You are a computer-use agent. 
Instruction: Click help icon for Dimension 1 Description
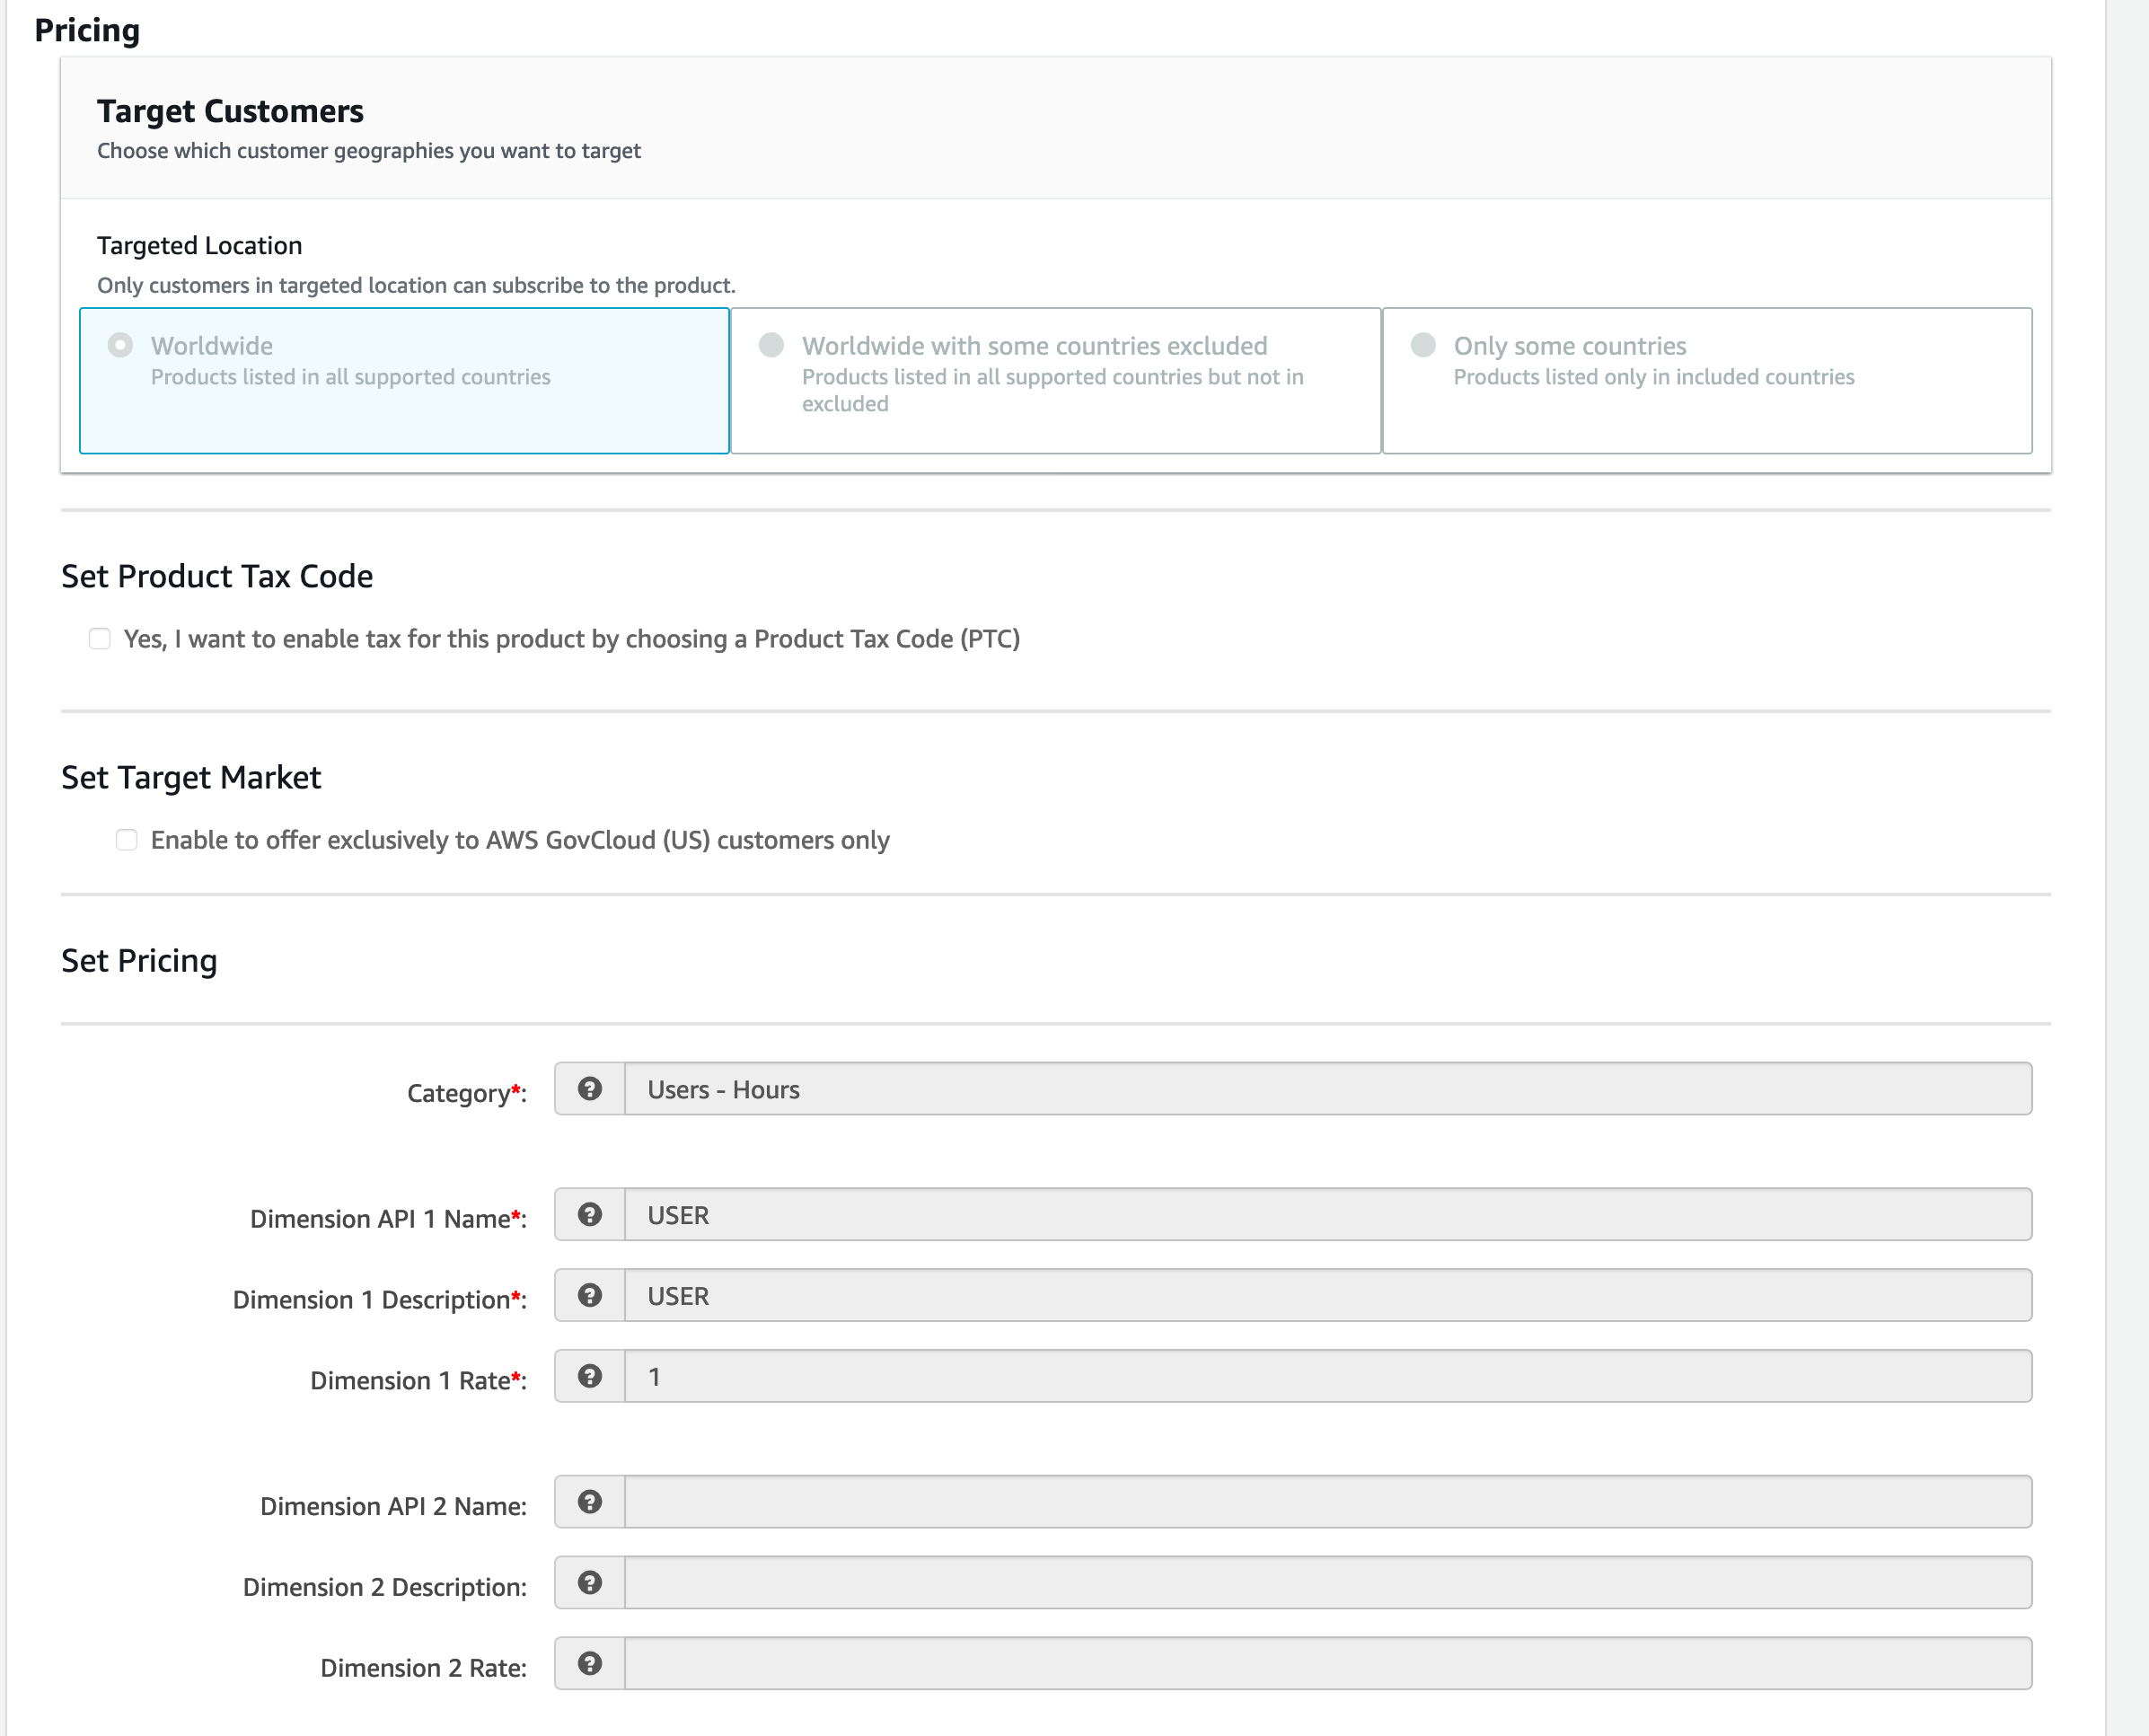point(590,1296)
